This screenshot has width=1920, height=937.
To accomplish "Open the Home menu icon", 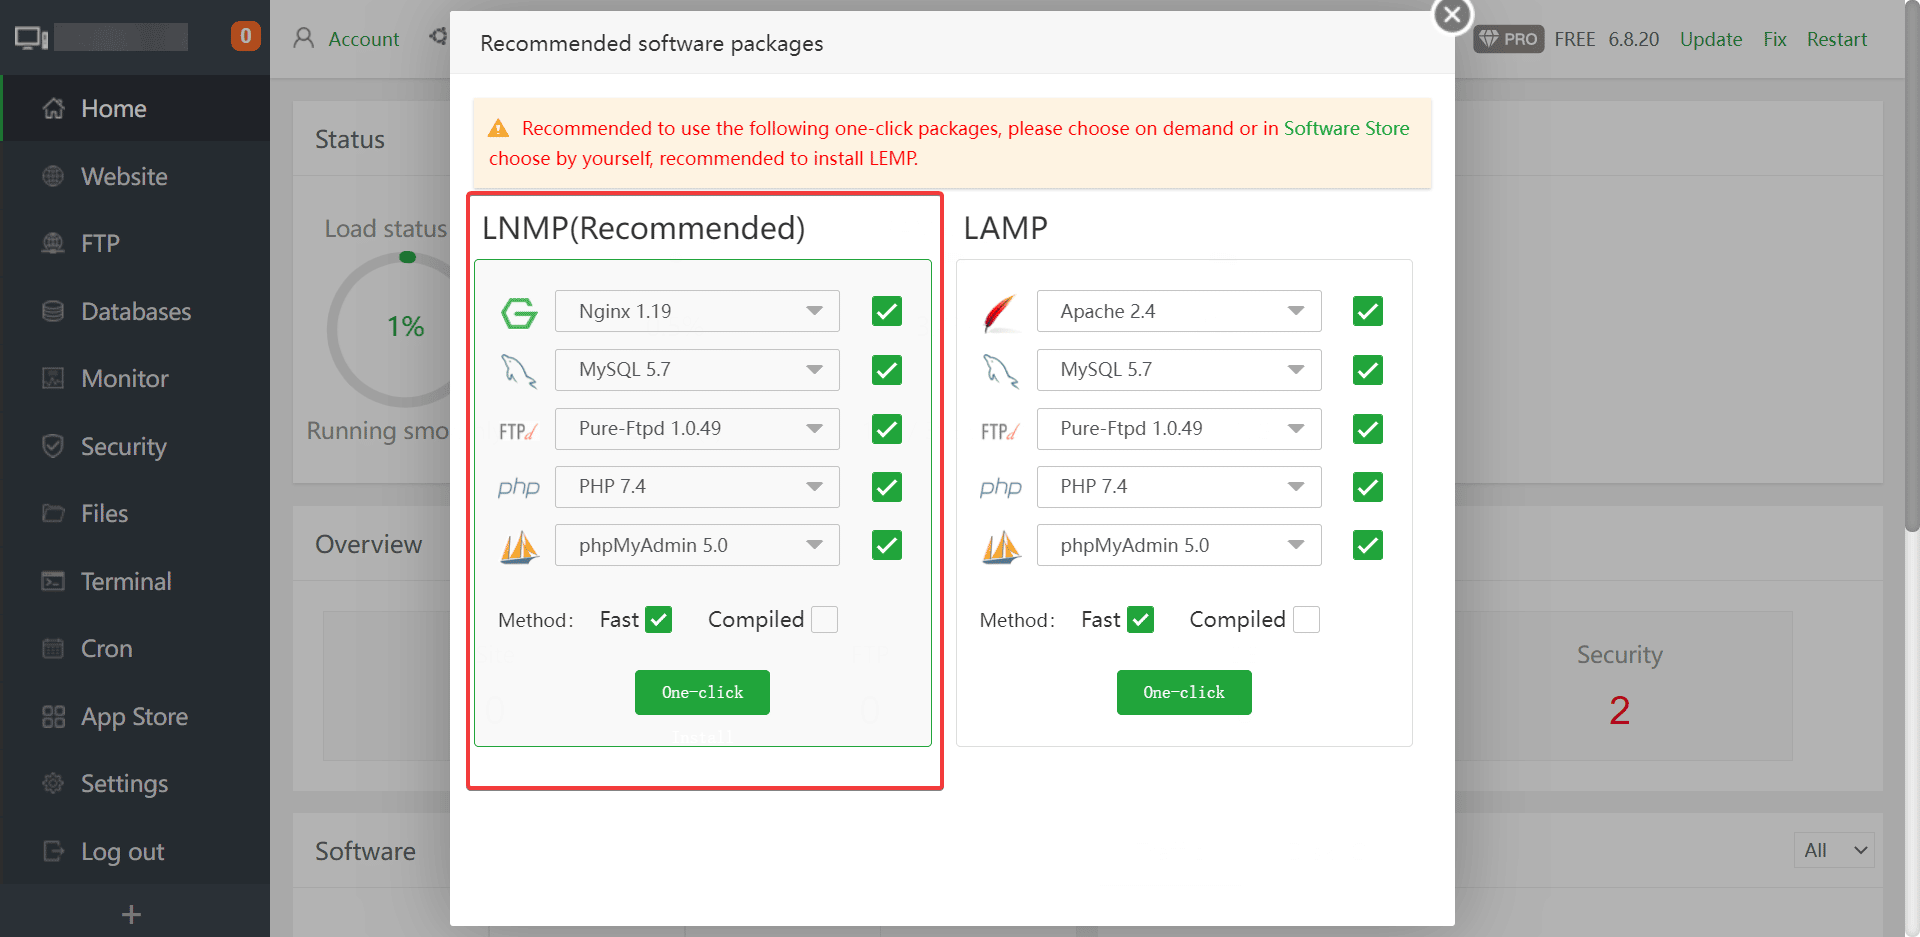I will 54,108.
